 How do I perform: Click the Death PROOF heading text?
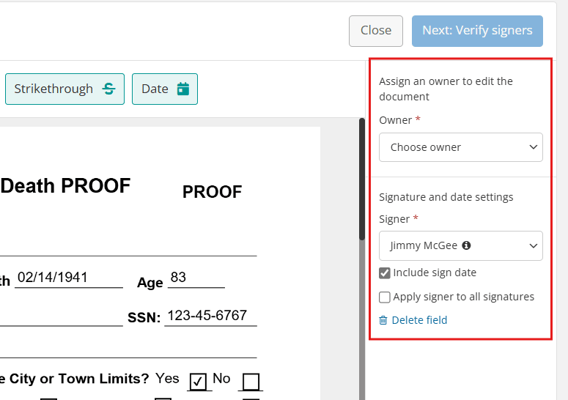coord(66,186)
